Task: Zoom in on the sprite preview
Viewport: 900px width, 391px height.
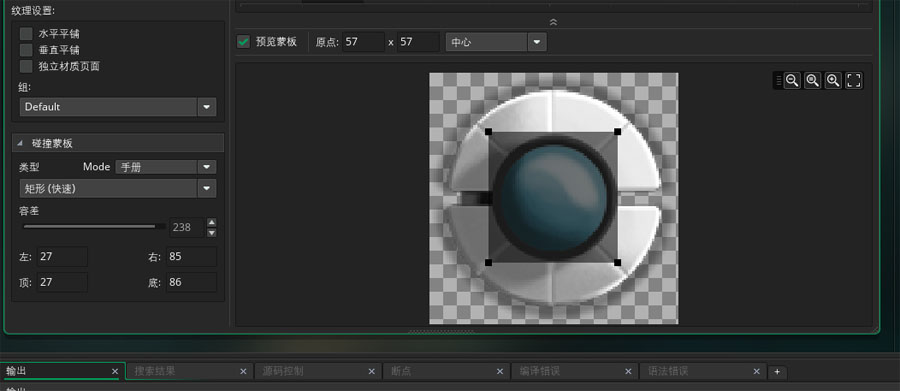Action: [x=833, y=80]
